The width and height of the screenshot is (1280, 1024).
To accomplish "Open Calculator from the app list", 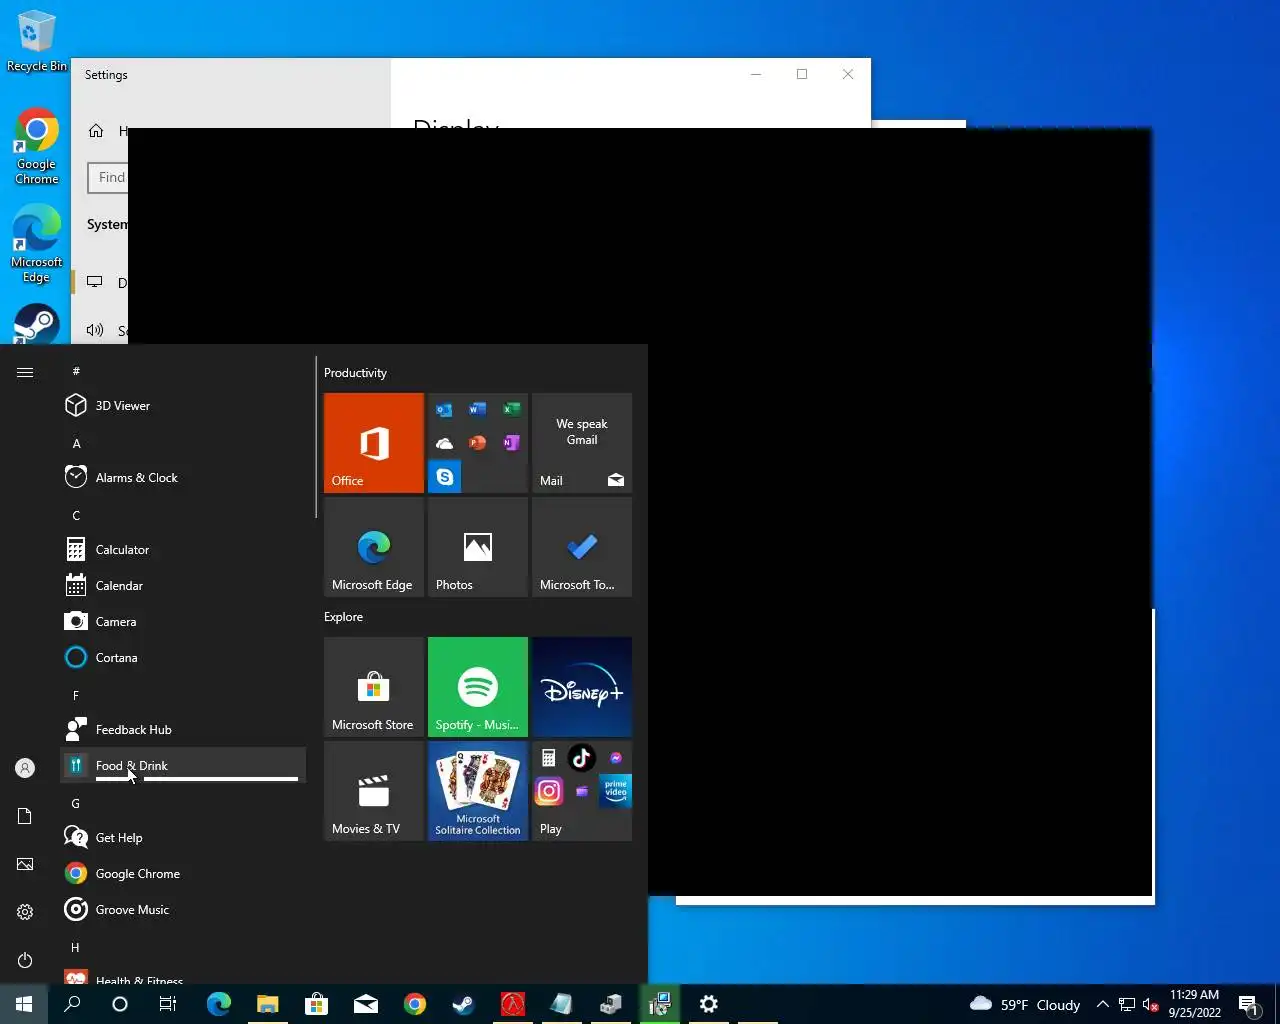I will (183, 549).
